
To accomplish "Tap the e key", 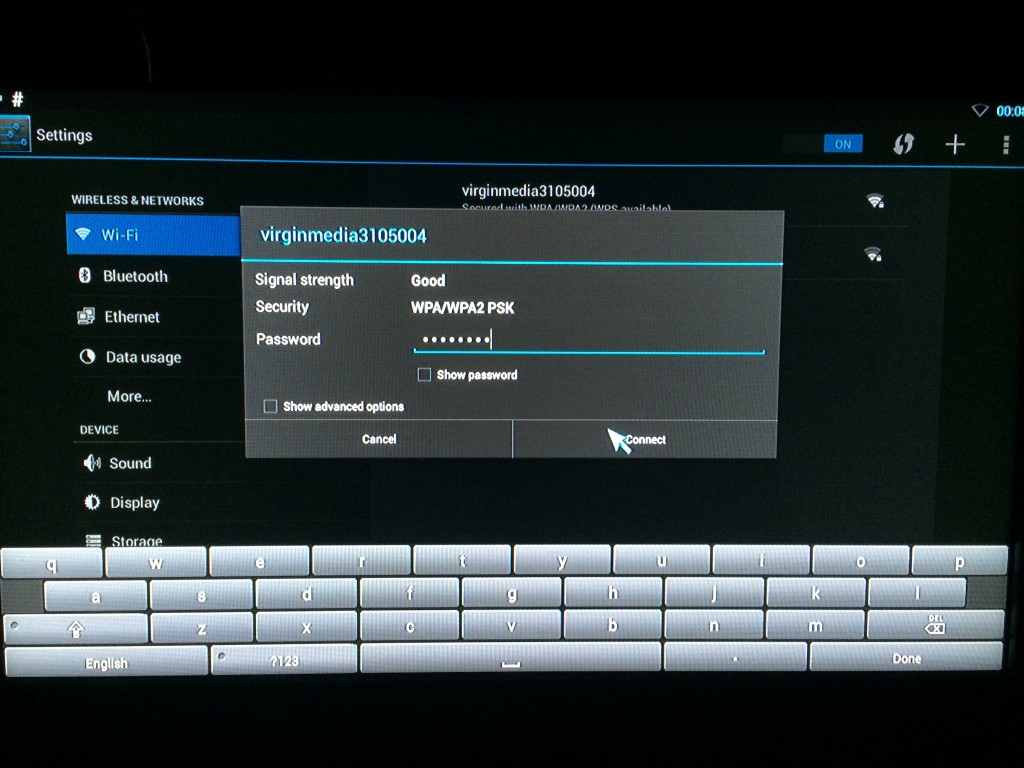I will tap(259, 562).
